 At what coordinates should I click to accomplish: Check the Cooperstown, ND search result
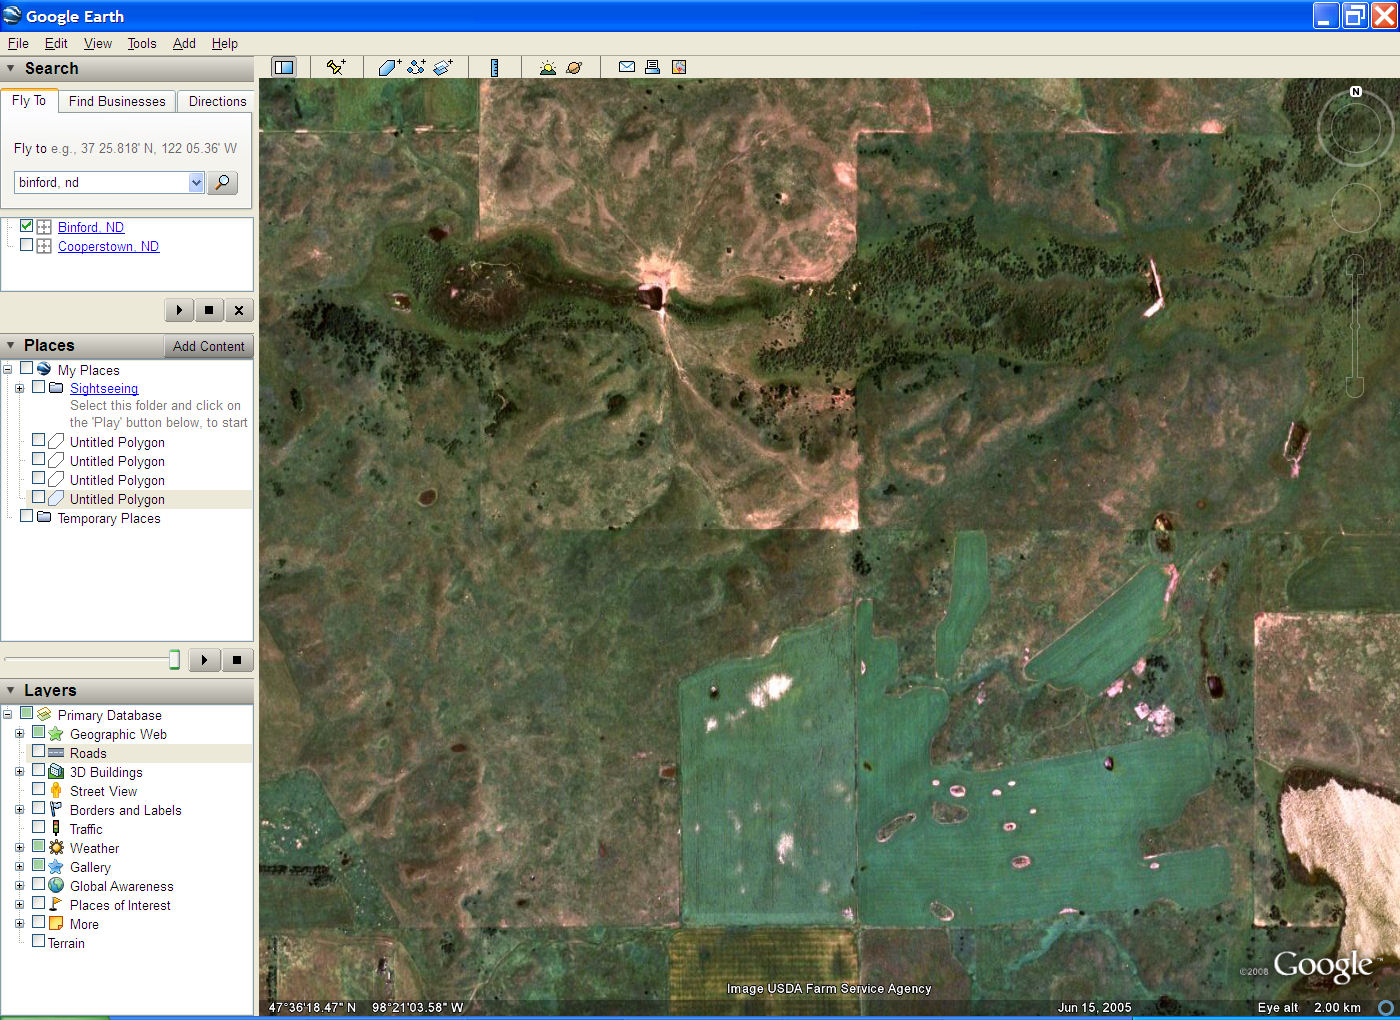pyautogui.click(x=27, y=245)
